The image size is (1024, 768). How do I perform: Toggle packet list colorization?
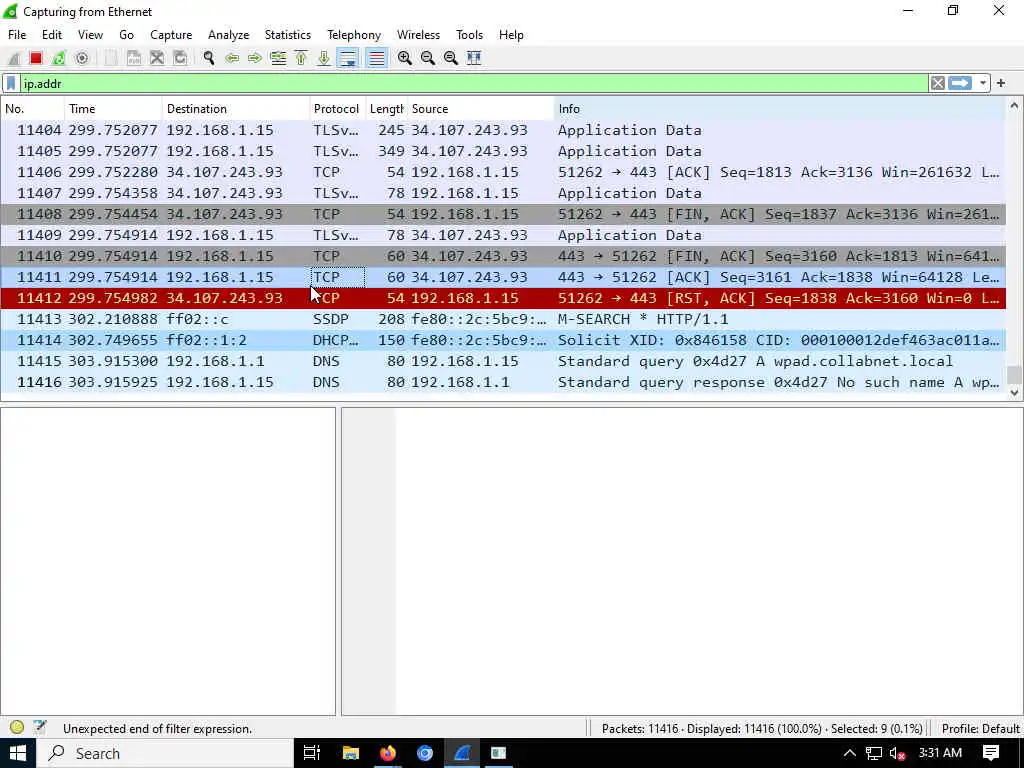click(x=376, y=58)
